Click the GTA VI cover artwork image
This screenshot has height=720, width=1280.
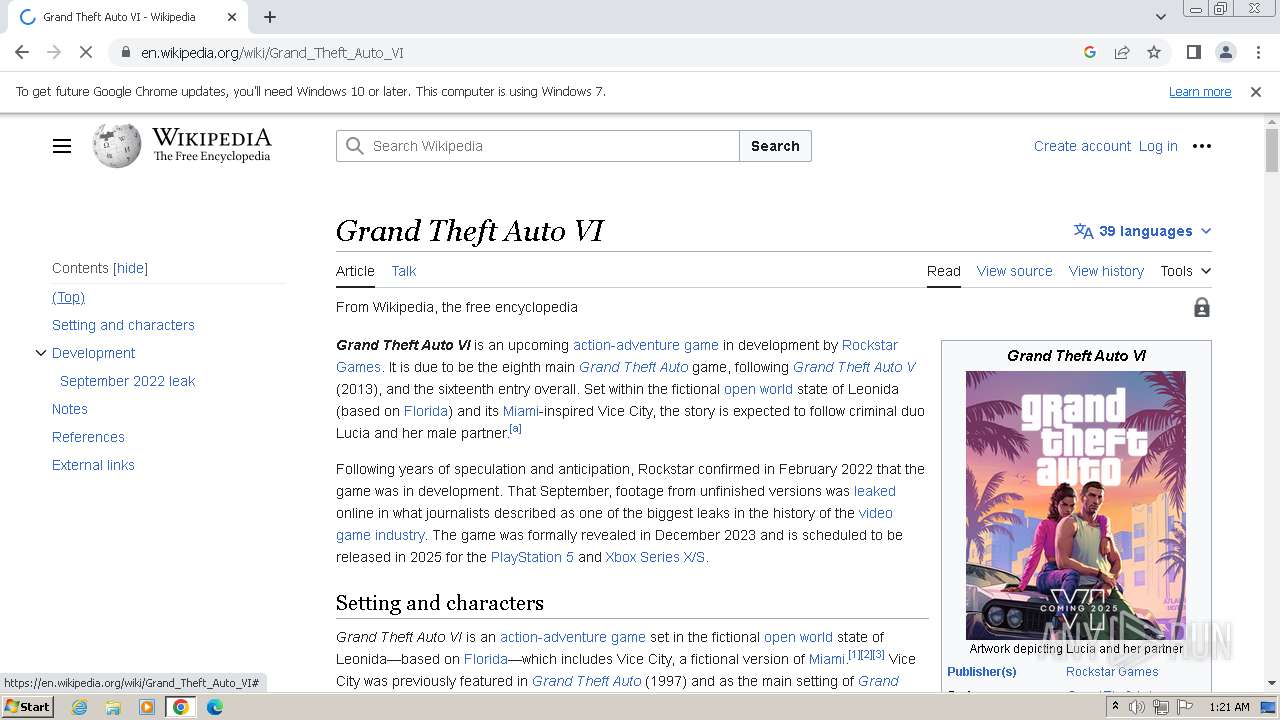coord(1076,505)
